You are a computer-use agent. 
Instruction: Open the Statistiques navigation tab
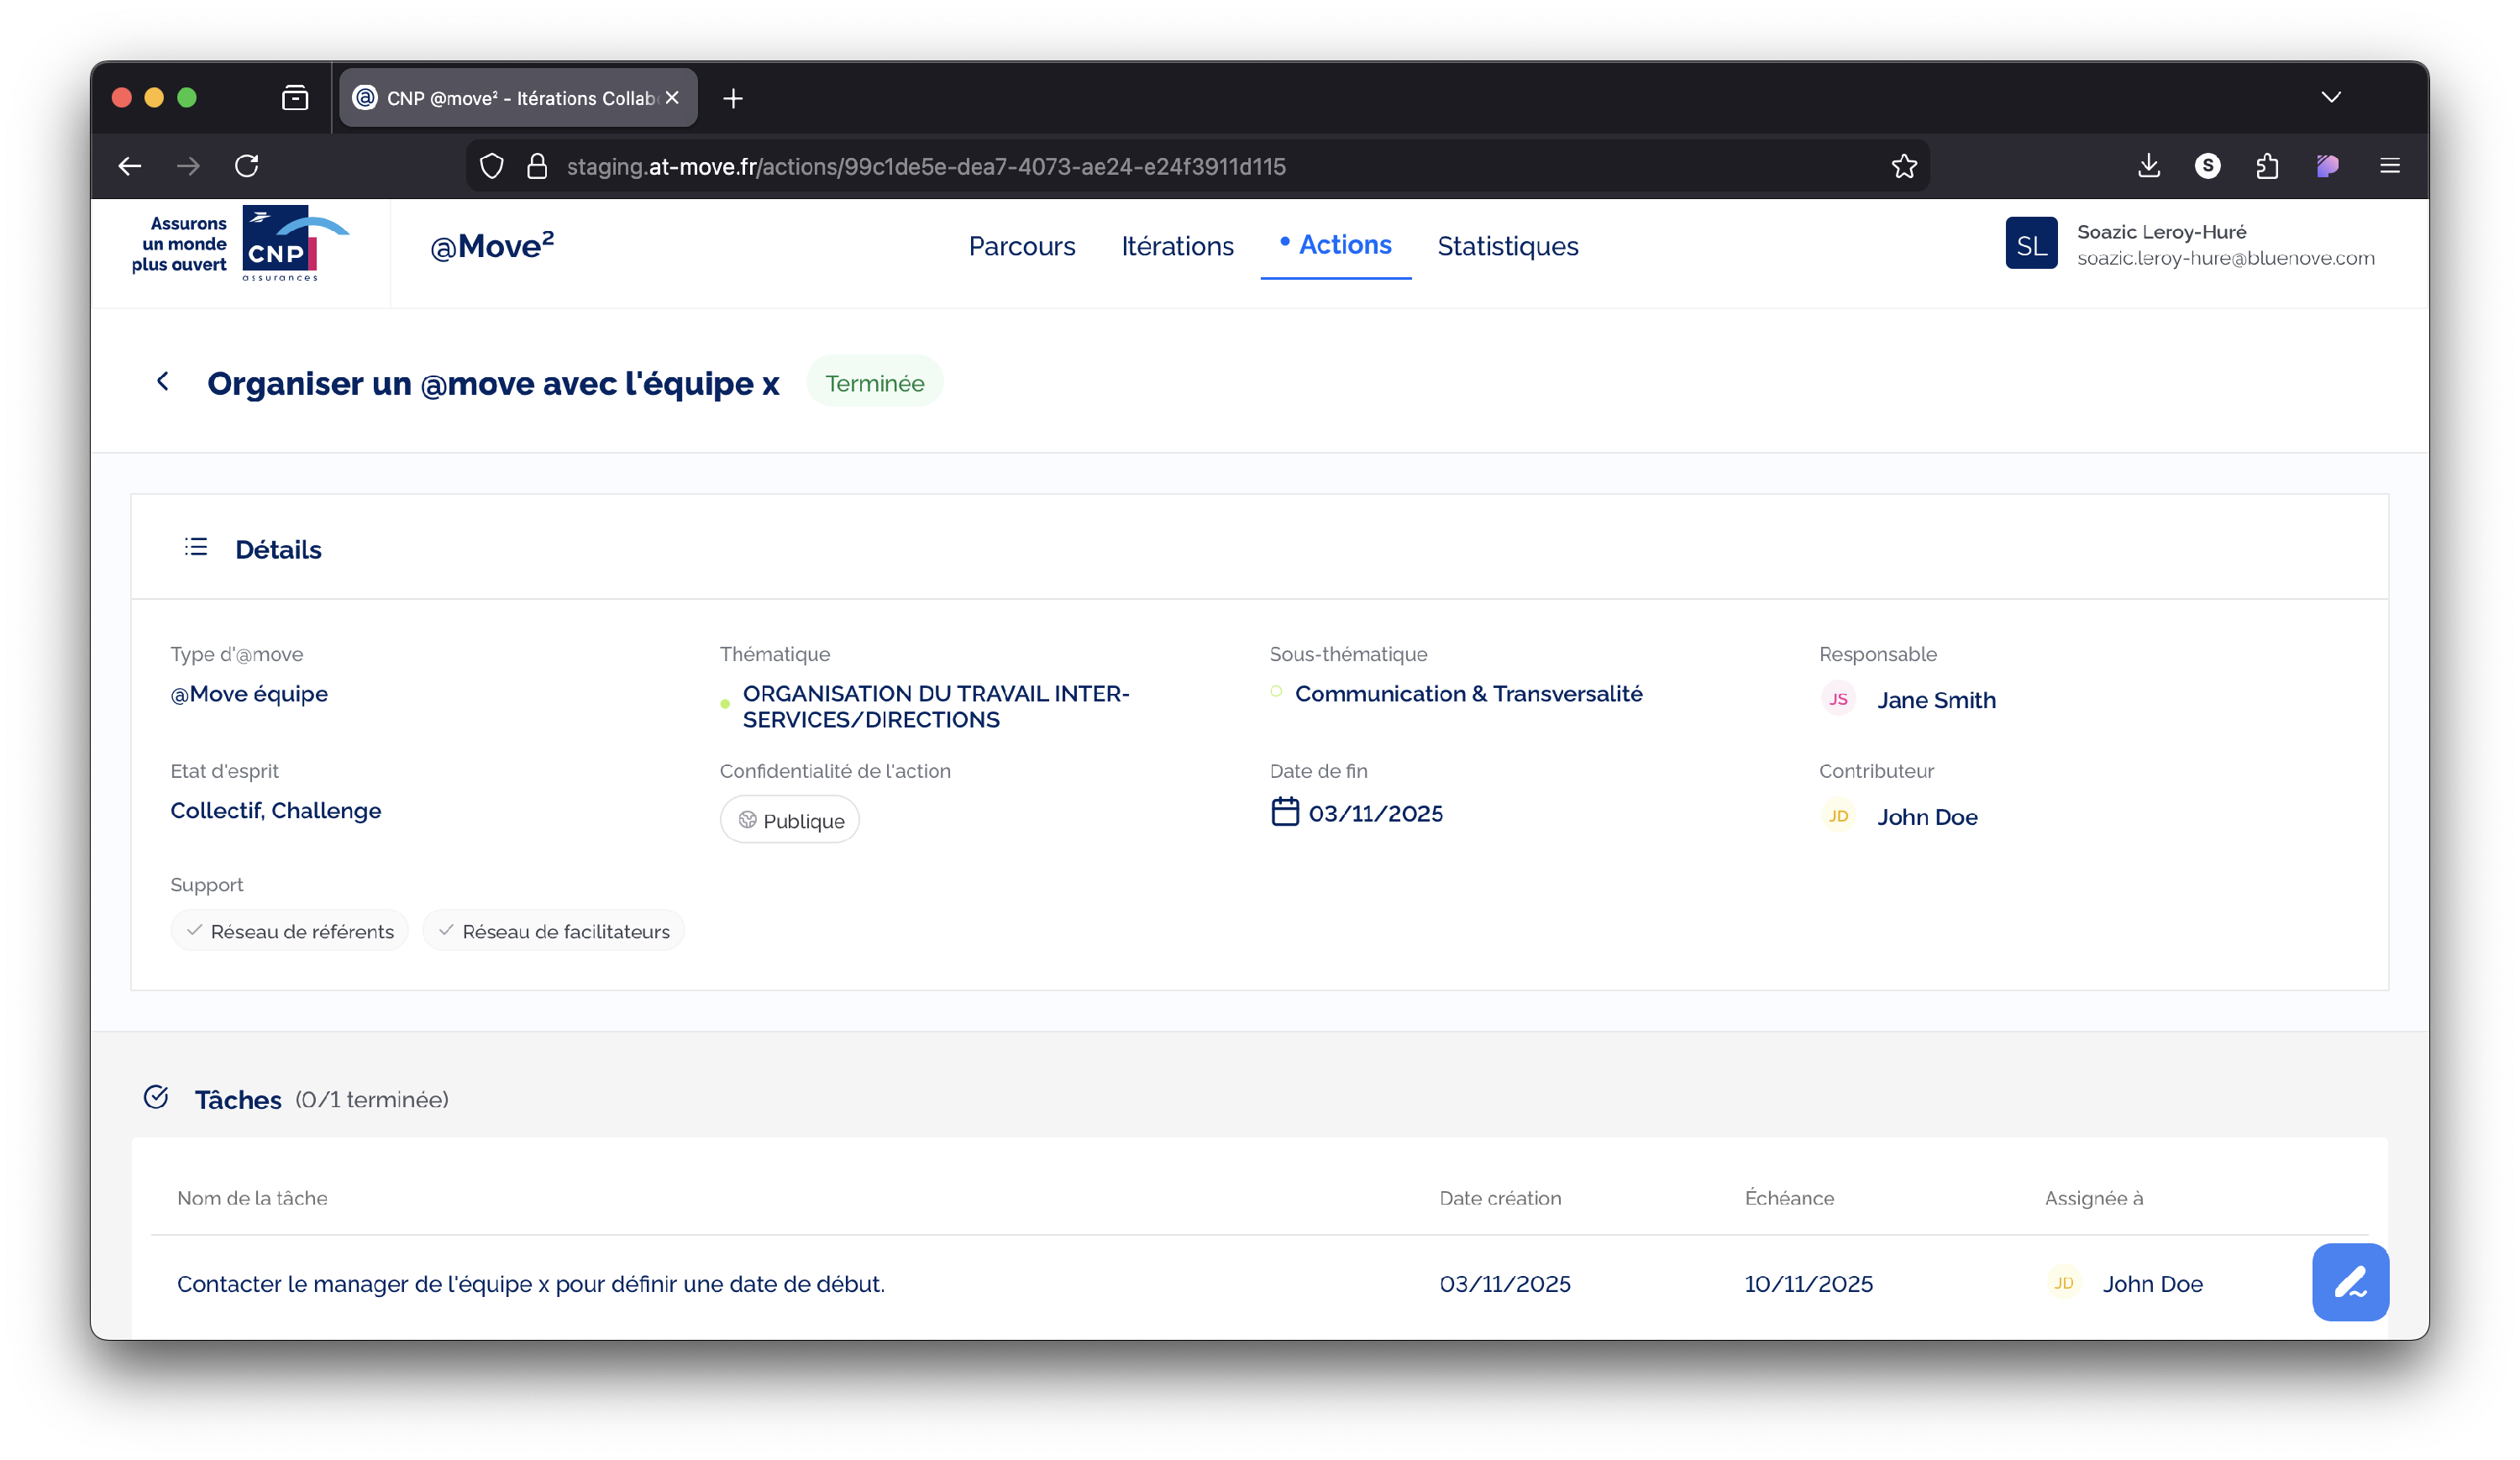(1507, 246)
